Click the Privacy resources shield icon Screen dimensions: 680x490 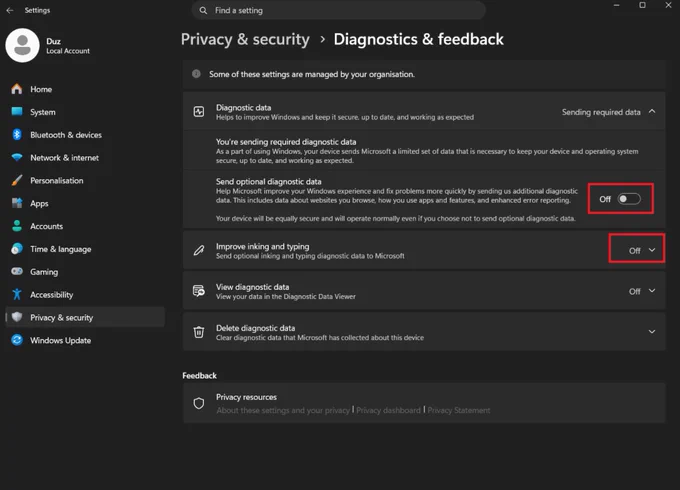coord(199,403)
